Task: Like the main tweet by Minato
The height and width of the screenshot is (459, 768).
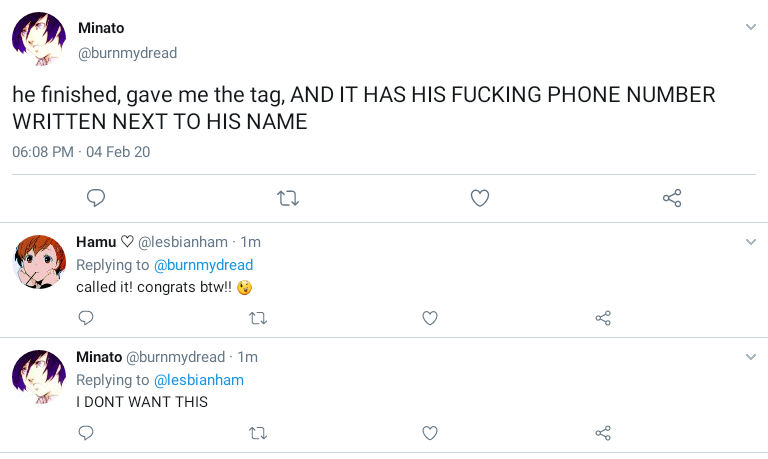Action: pos(480,198)
